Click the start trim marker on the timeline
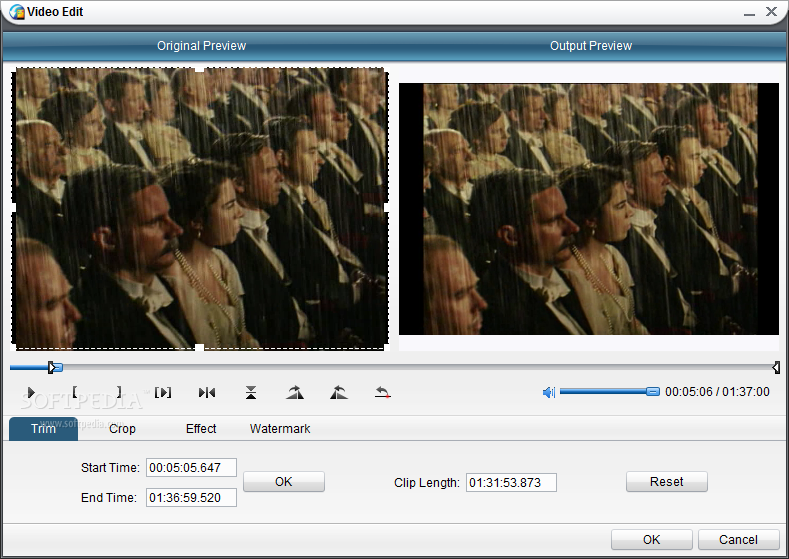 [51, 367]
